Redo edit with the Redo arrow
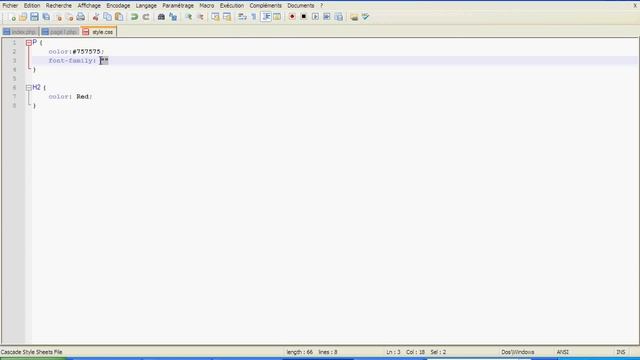 tap(146, 17)
